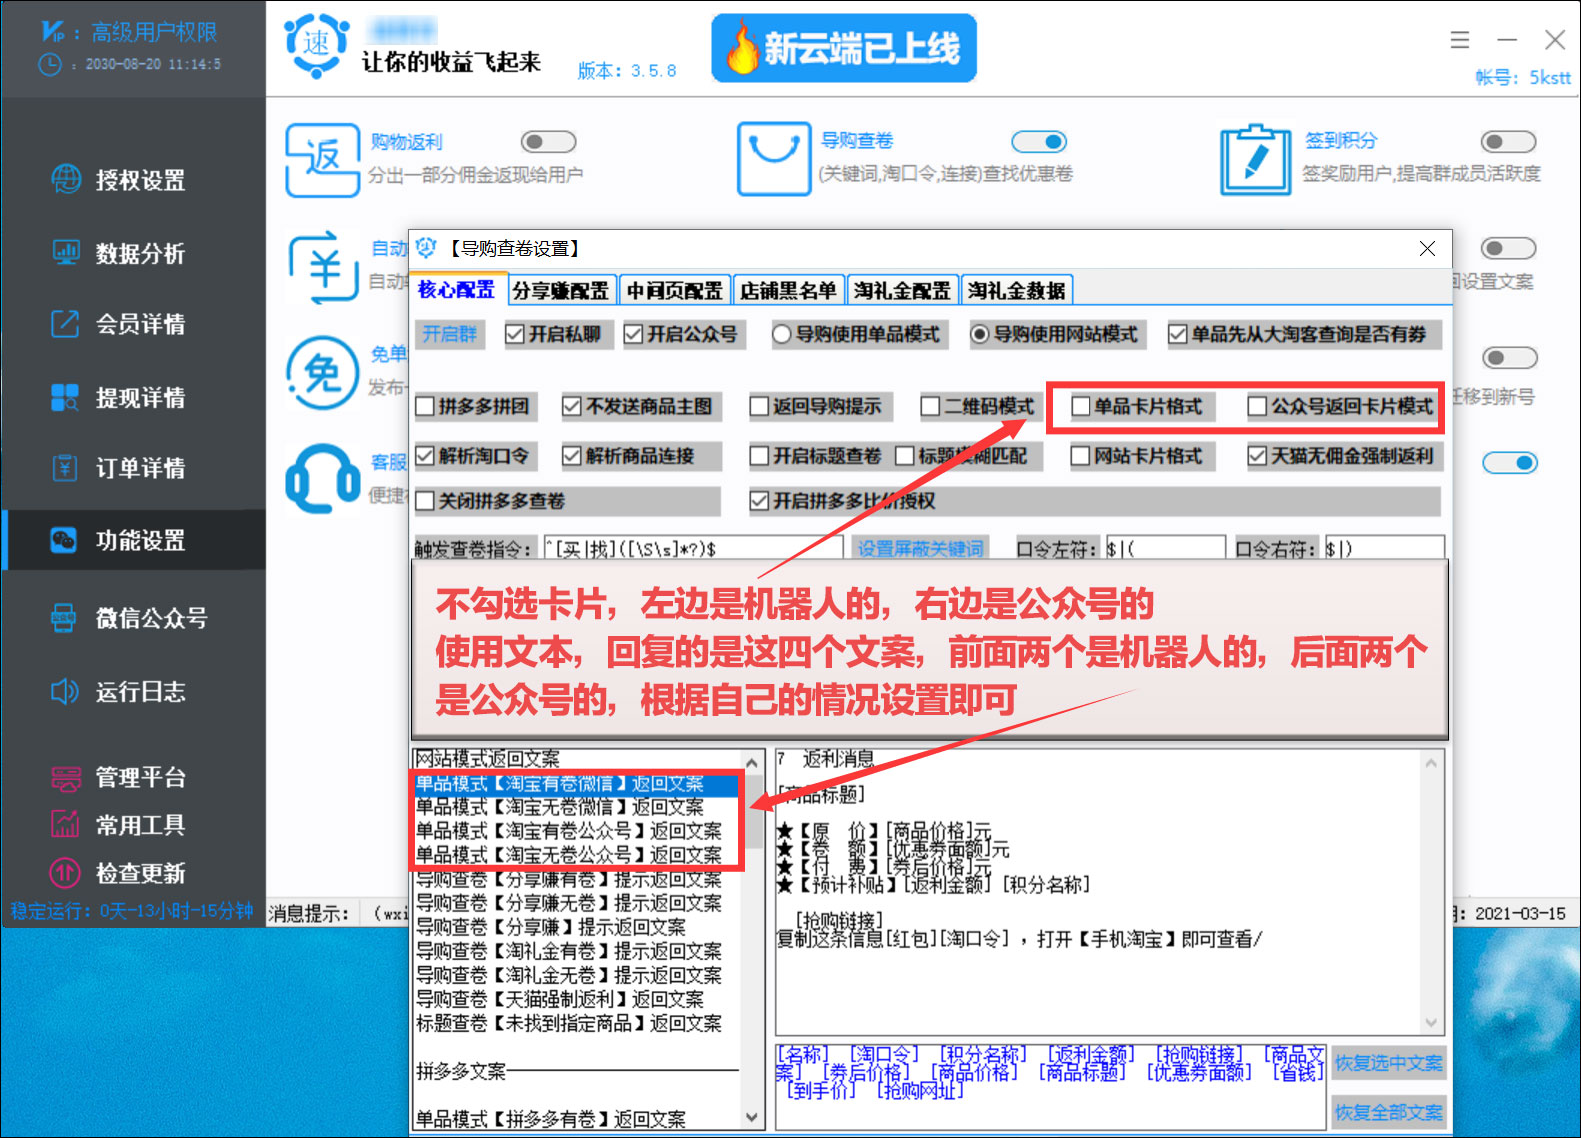Click the 口令右符 input field
The width and height of the screenshot is (1581, 1138).
point(1385,548)
